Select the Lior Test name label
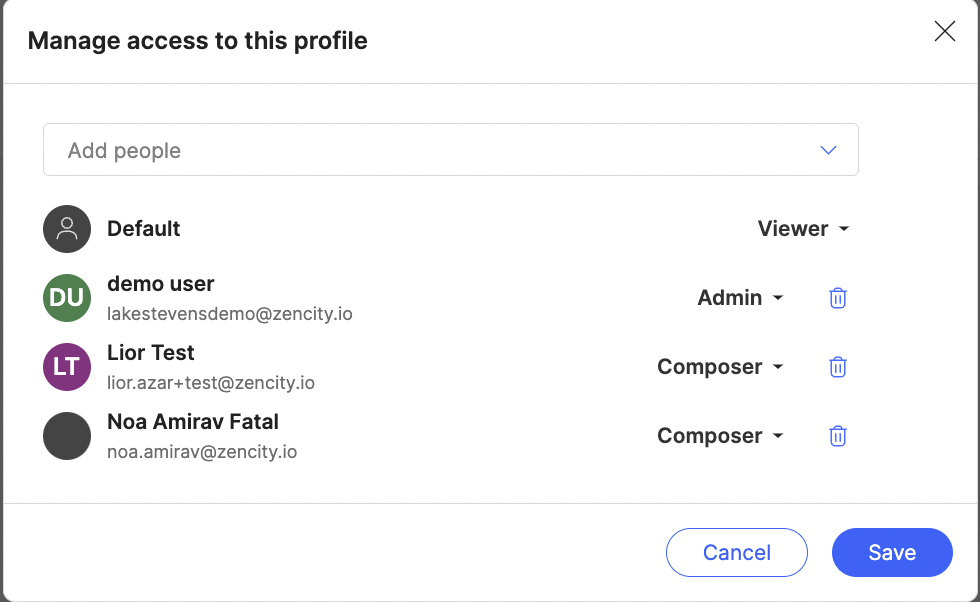Image resolution: width=980 pixels, height=602 pixels. tap(151, 353)
